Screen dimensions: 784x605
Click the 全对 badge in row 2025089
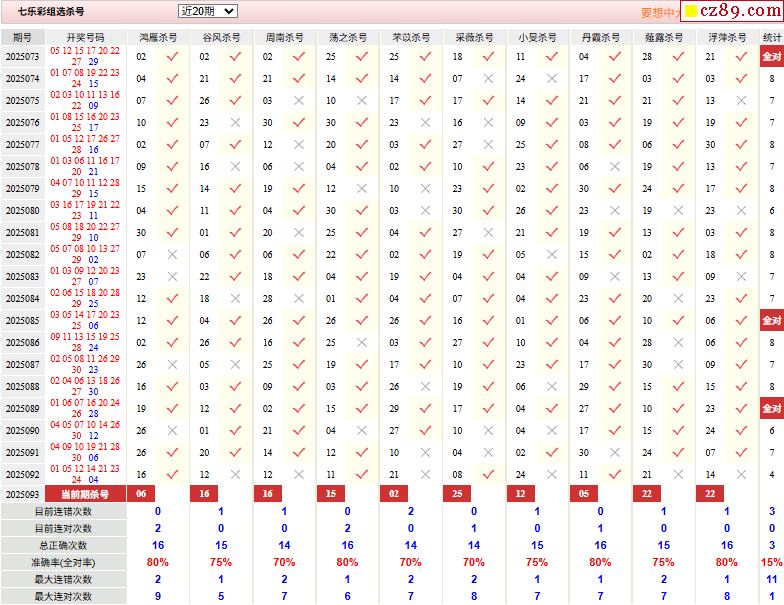772,408
